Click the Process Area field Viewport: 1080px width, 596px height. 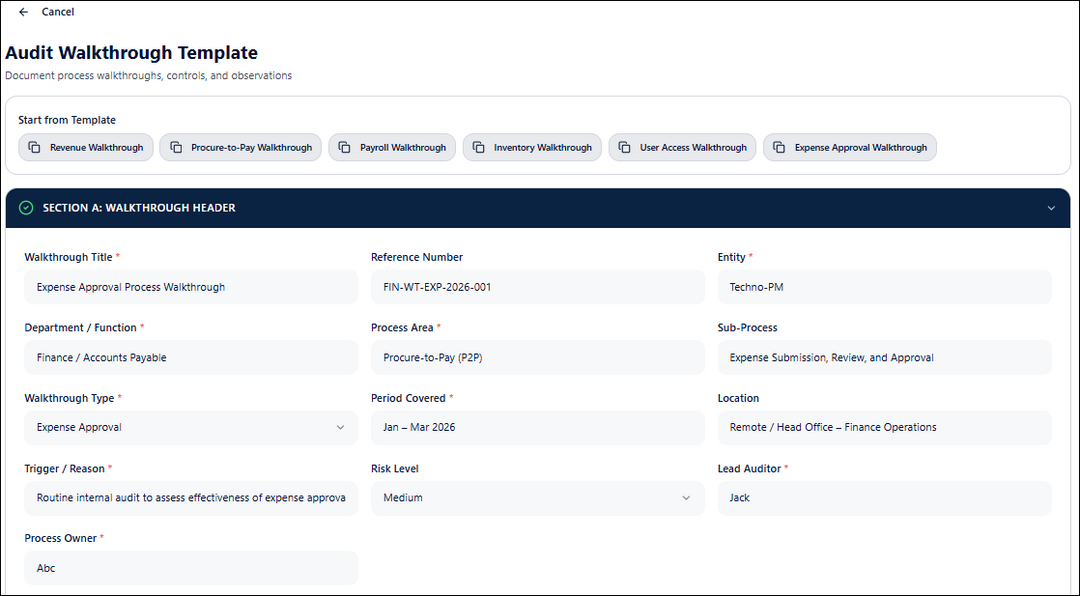coord(538,357)
